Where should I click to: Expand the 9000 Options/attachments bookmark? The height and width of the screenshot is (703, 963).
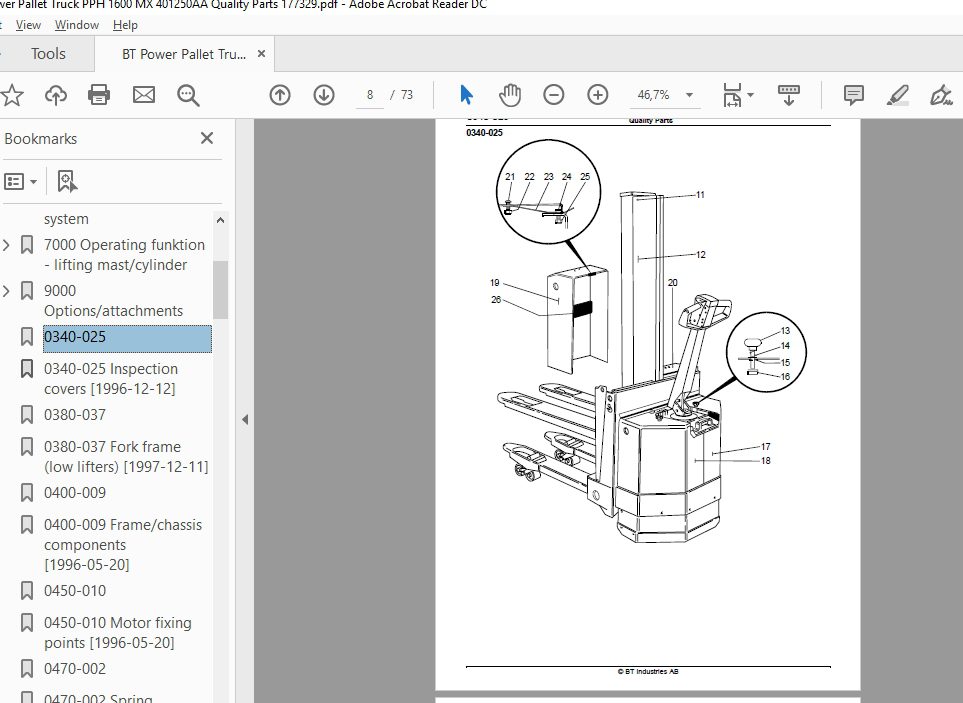coord(7,291)
